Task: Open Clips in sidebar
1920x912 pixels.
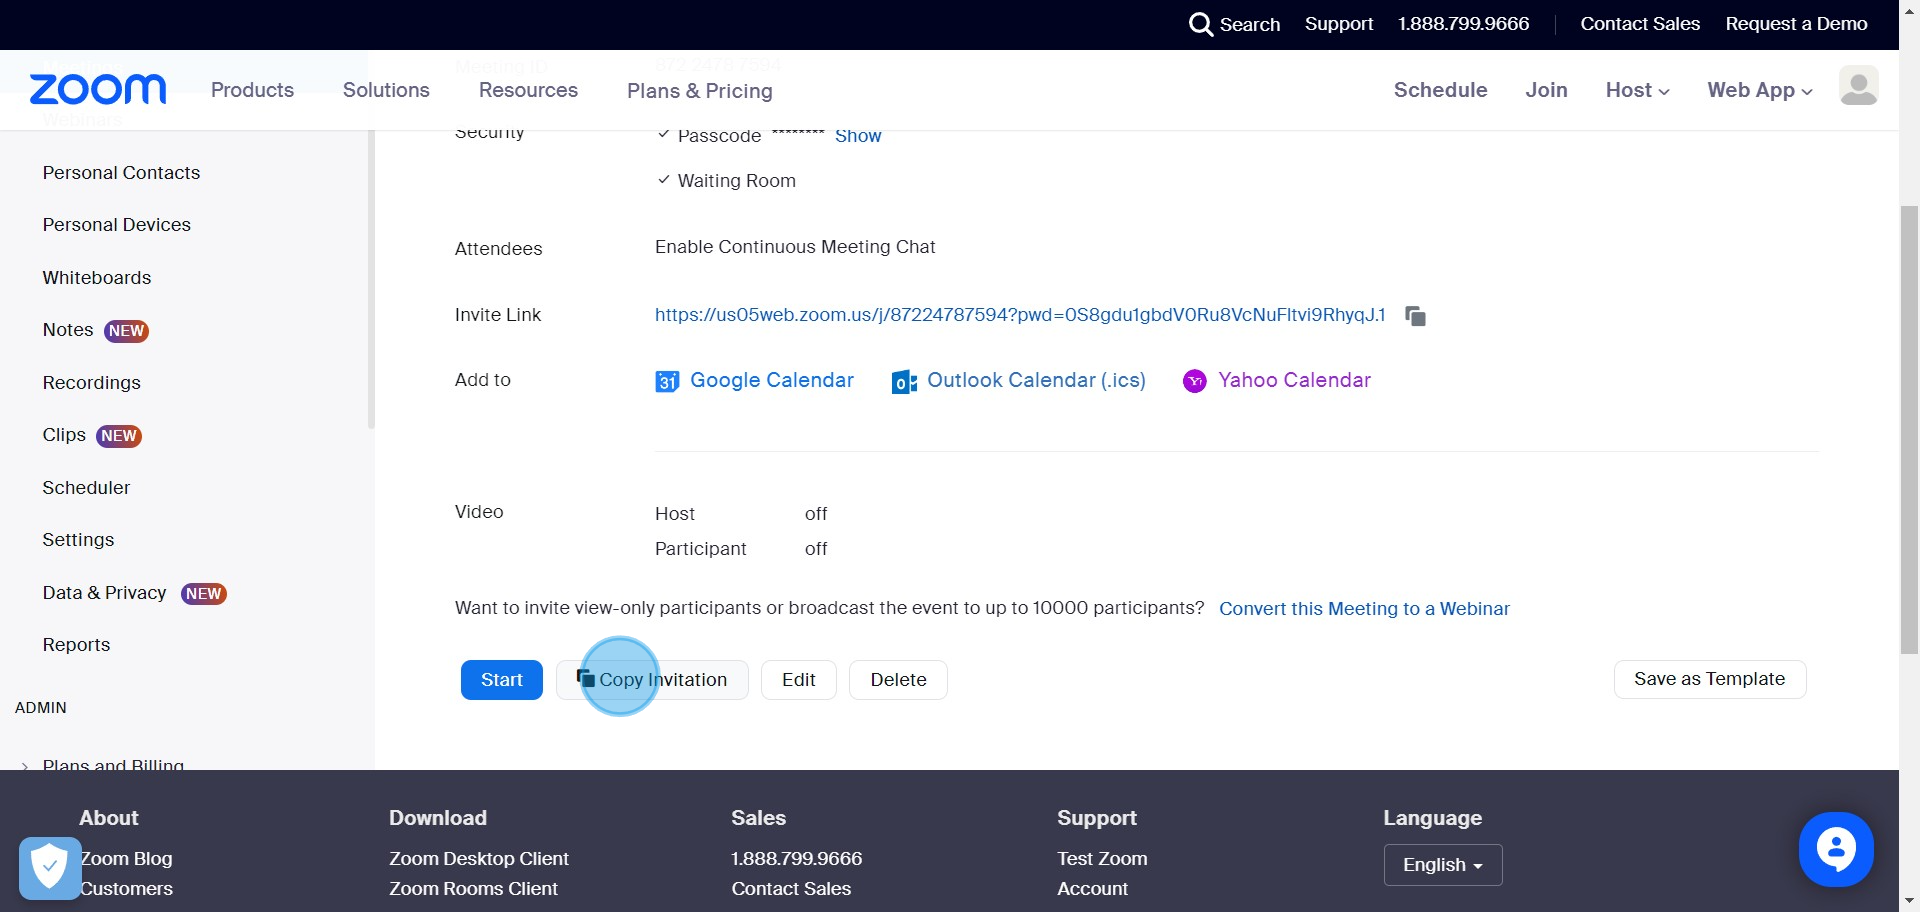Action: point(64,435)
